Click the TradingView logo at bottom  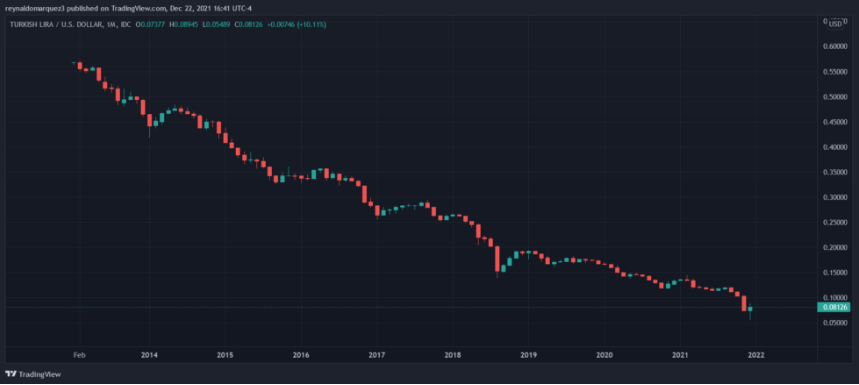[x=33, y=375]
